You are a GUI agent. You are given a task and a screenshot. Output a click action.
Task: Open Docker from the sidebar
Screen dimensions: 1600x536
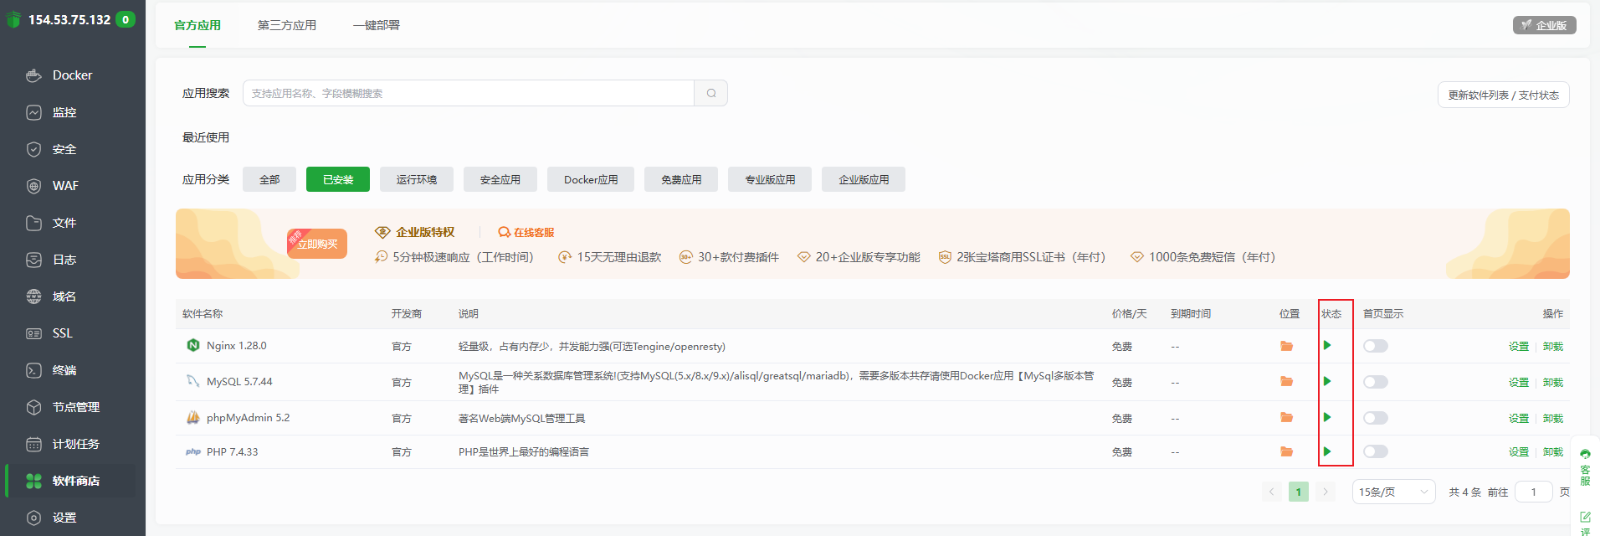(71, 75)
